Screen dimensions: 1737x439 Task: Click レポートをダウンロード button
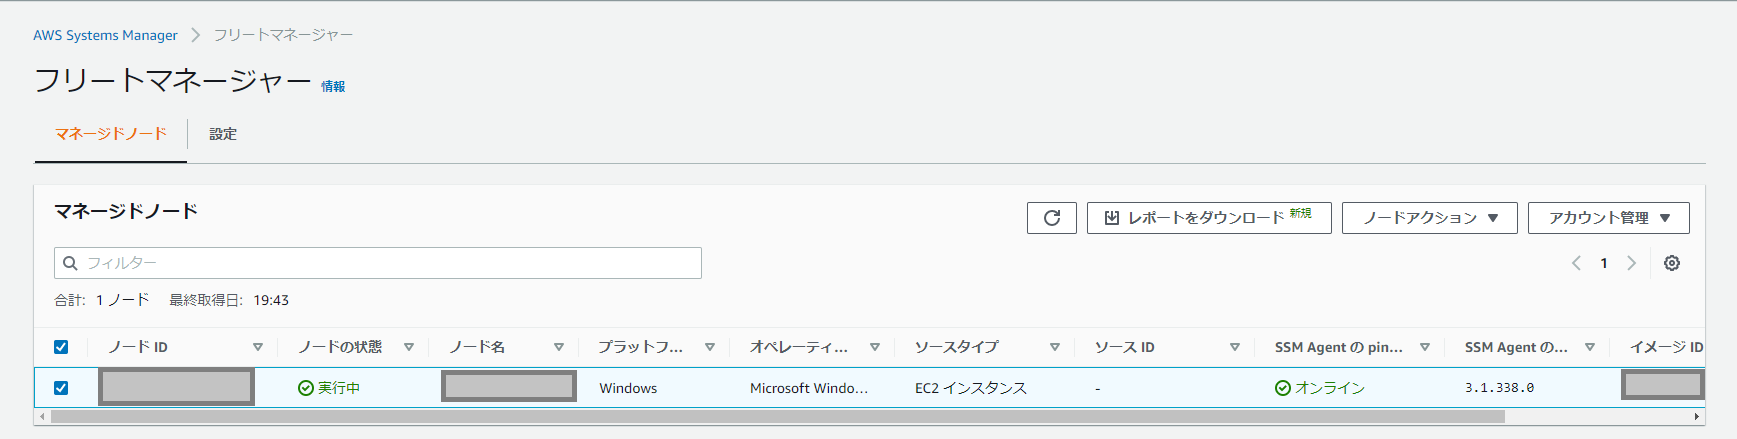pos(1209,218)
